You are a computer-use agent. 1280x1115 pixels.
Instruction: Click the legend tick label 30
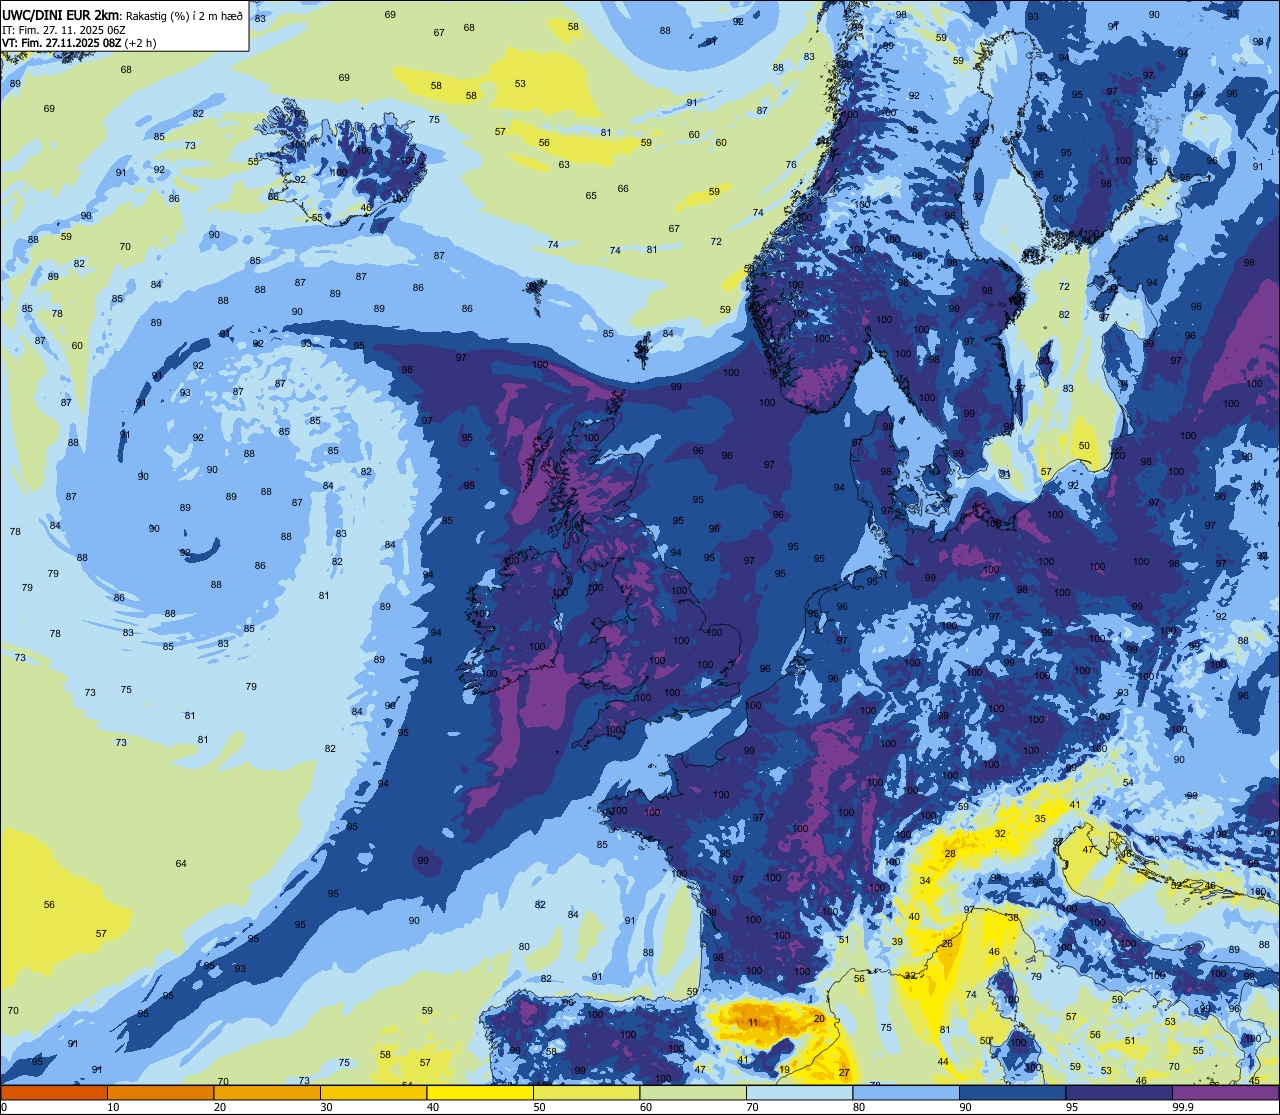click(326, 1107)
